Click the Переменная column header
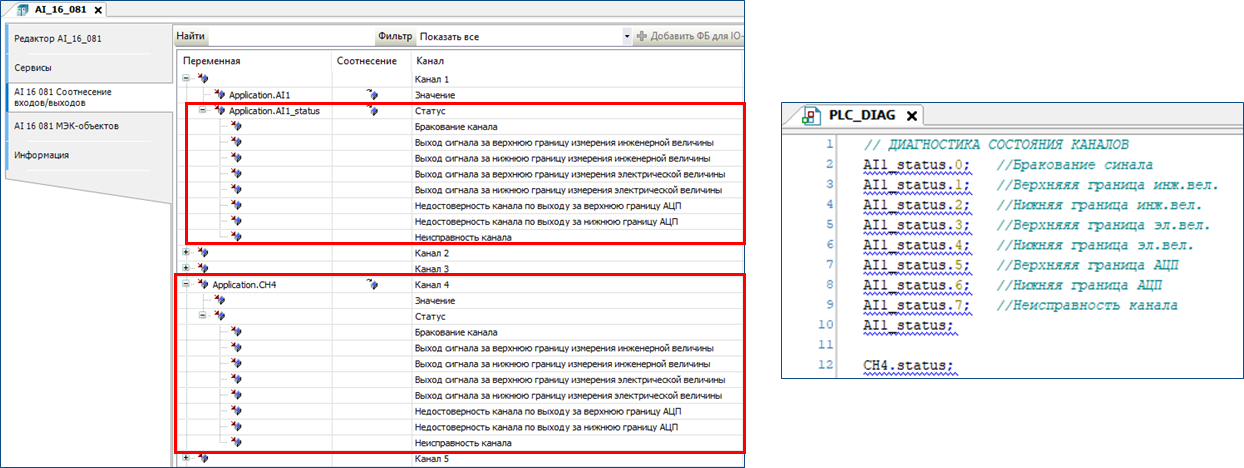The height and width of the screenshot is (468, 1244). click(x=212, y=61)
